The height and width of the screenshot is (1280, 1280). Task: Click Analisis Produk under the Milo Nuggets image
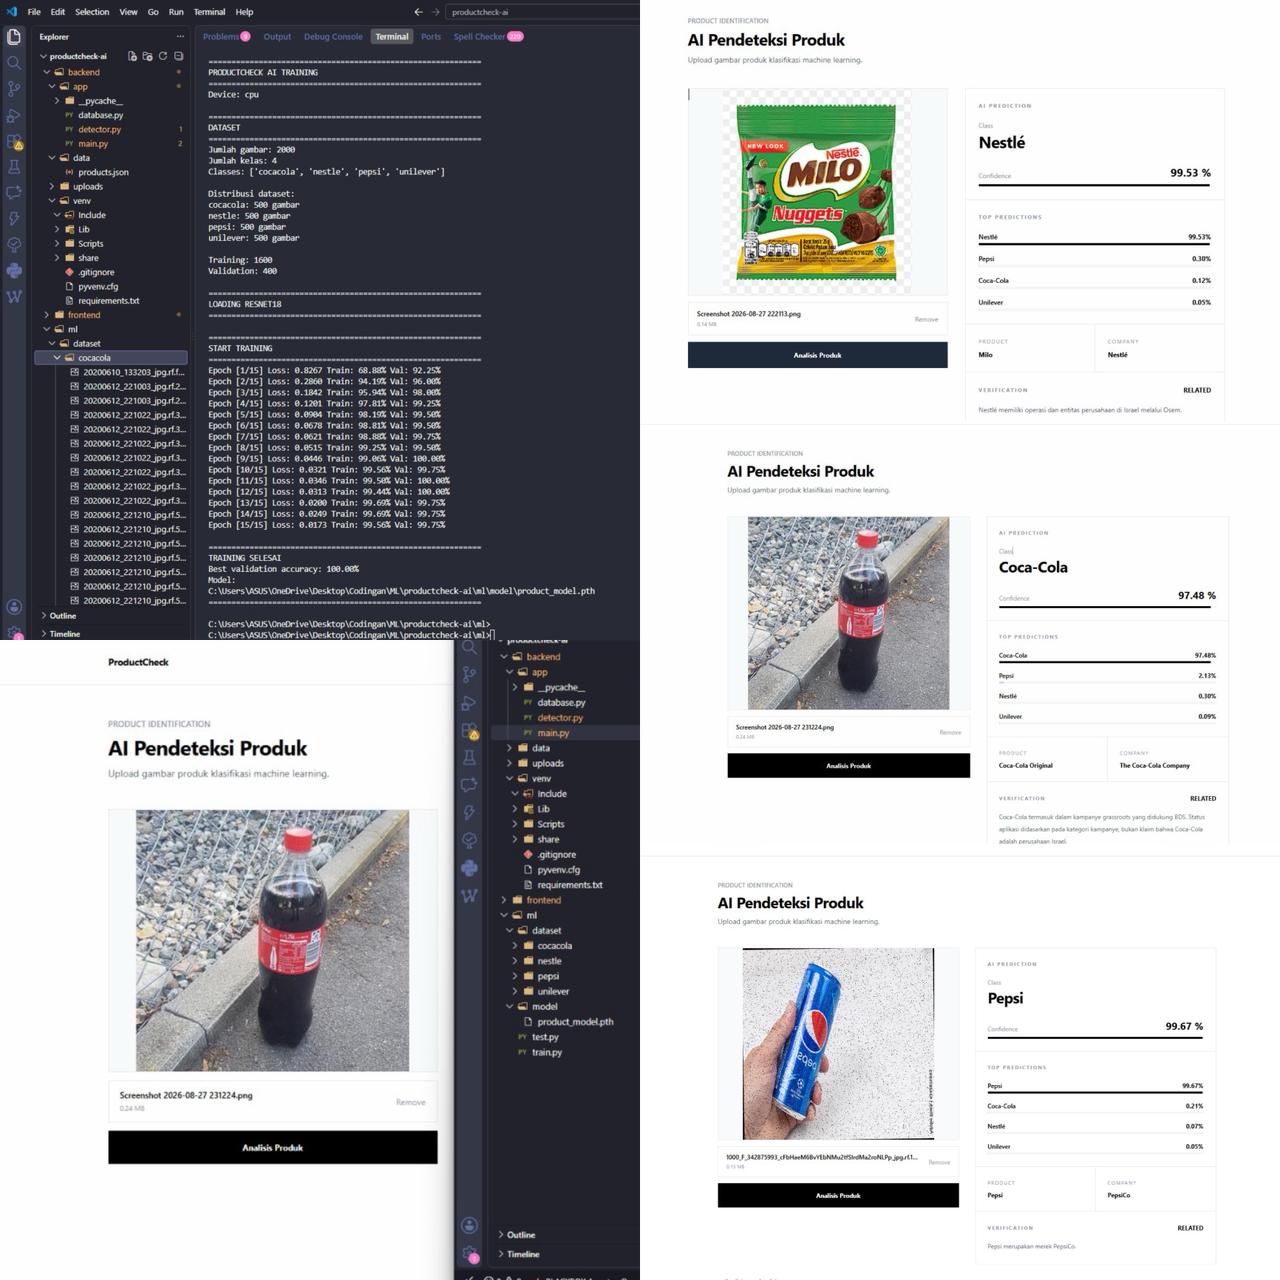[817, 355]
